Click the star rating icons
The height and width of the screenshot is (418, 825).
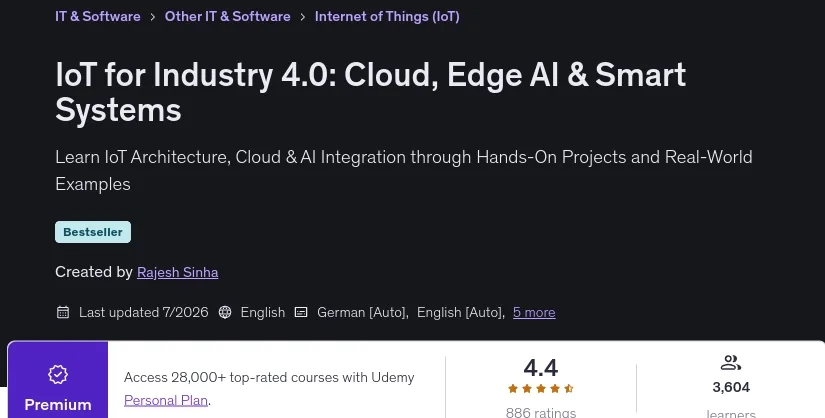point(540,389)
